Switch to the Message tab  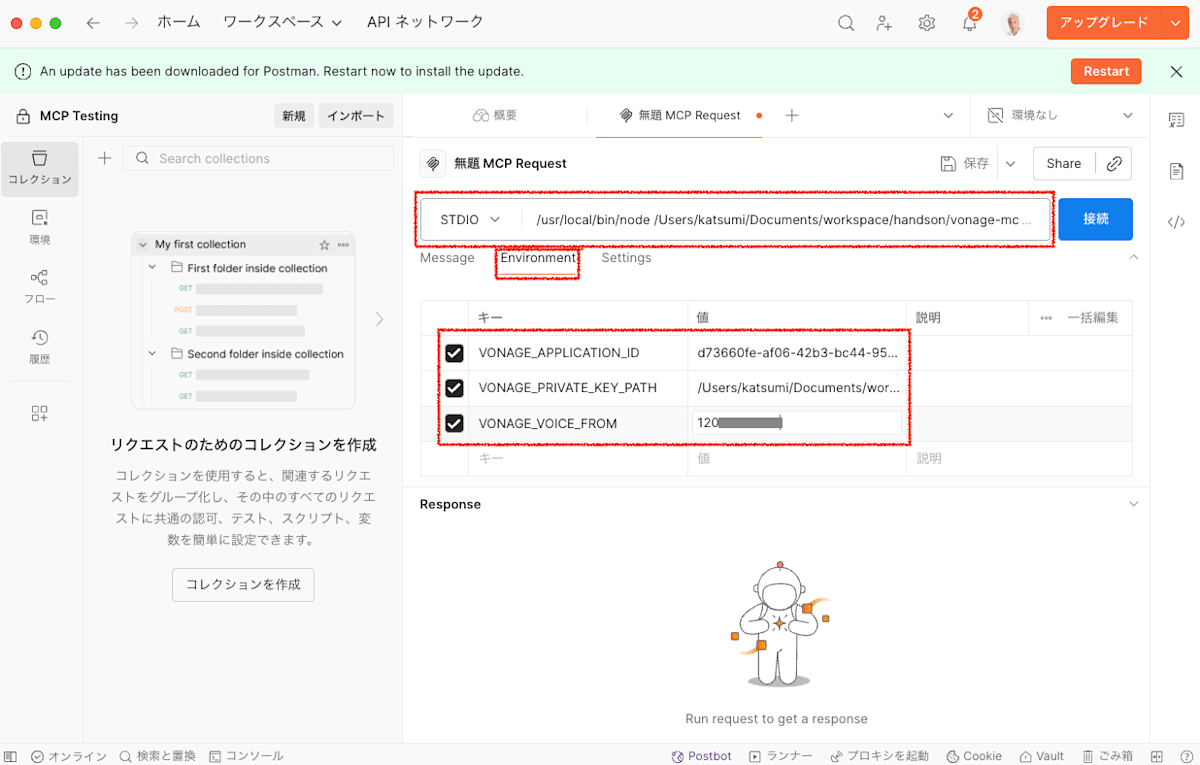(447, 258)
